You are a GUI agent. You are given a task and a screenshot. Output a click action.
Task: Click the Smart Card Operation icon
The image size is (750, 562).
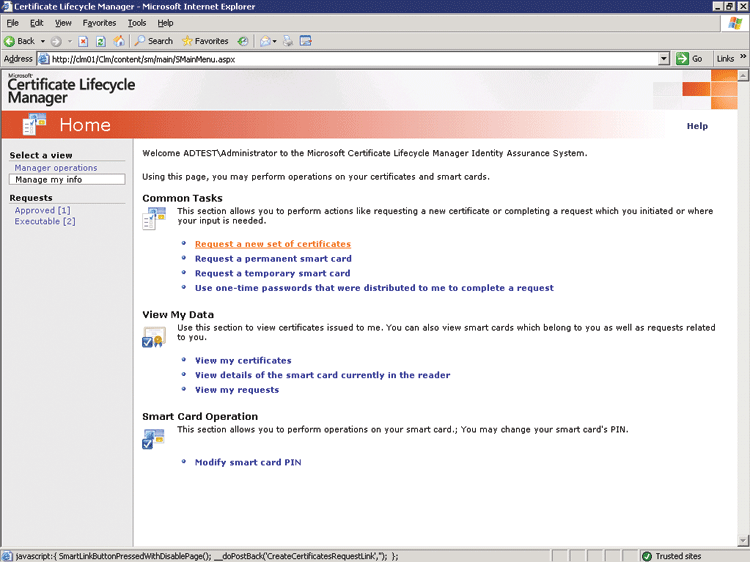coord(154,439)
